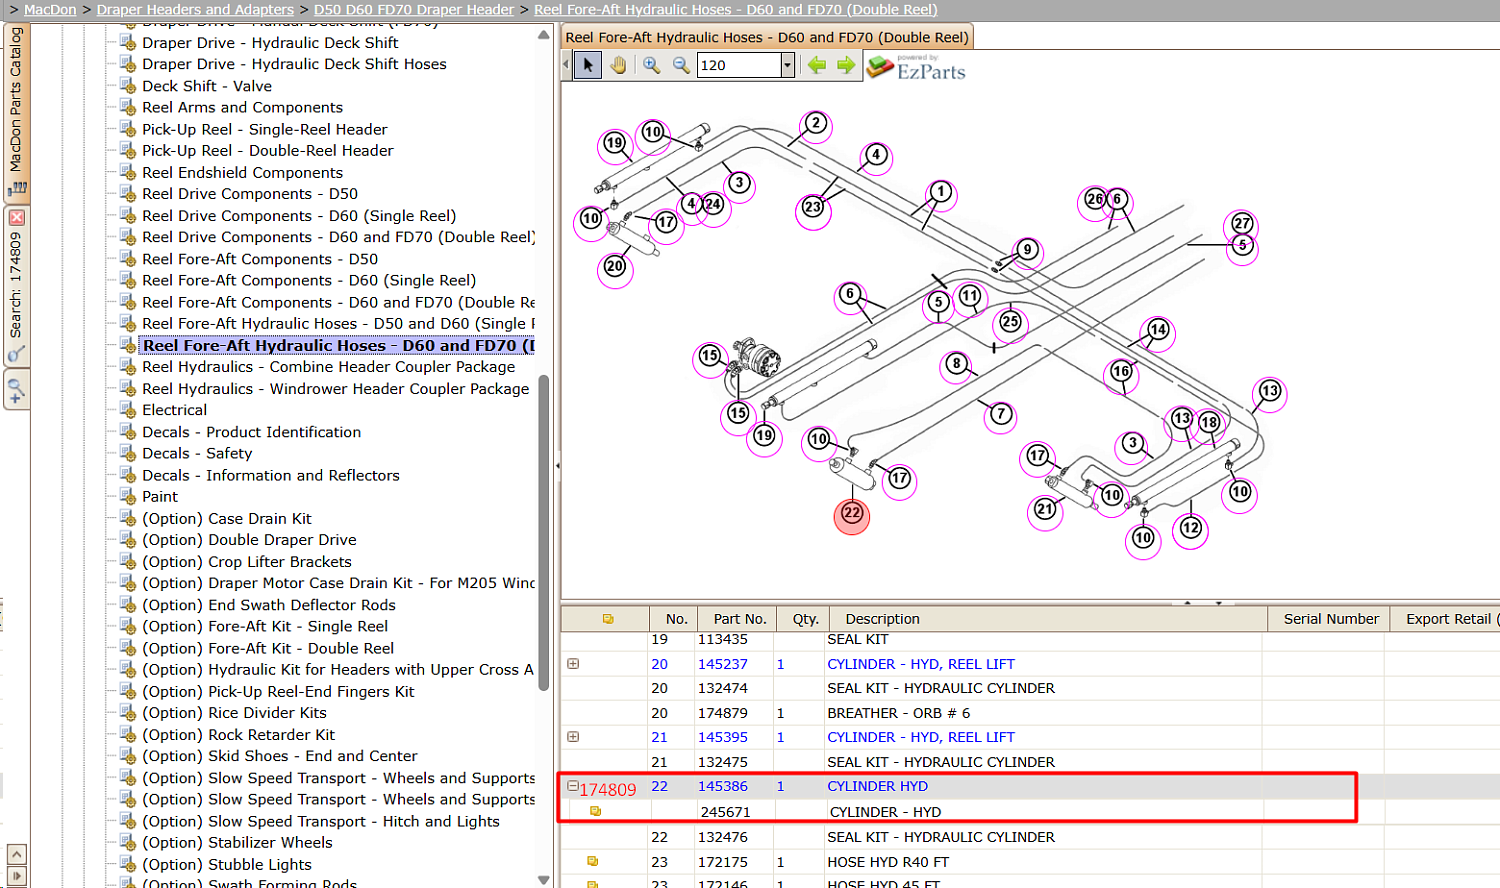Select callout 8 in the diagram

(x=957, y=364)
